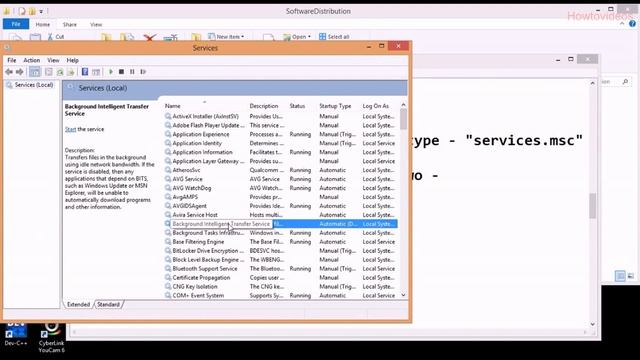
Task: Go back using the Services toolbar arrow
Action: point(9,72)
